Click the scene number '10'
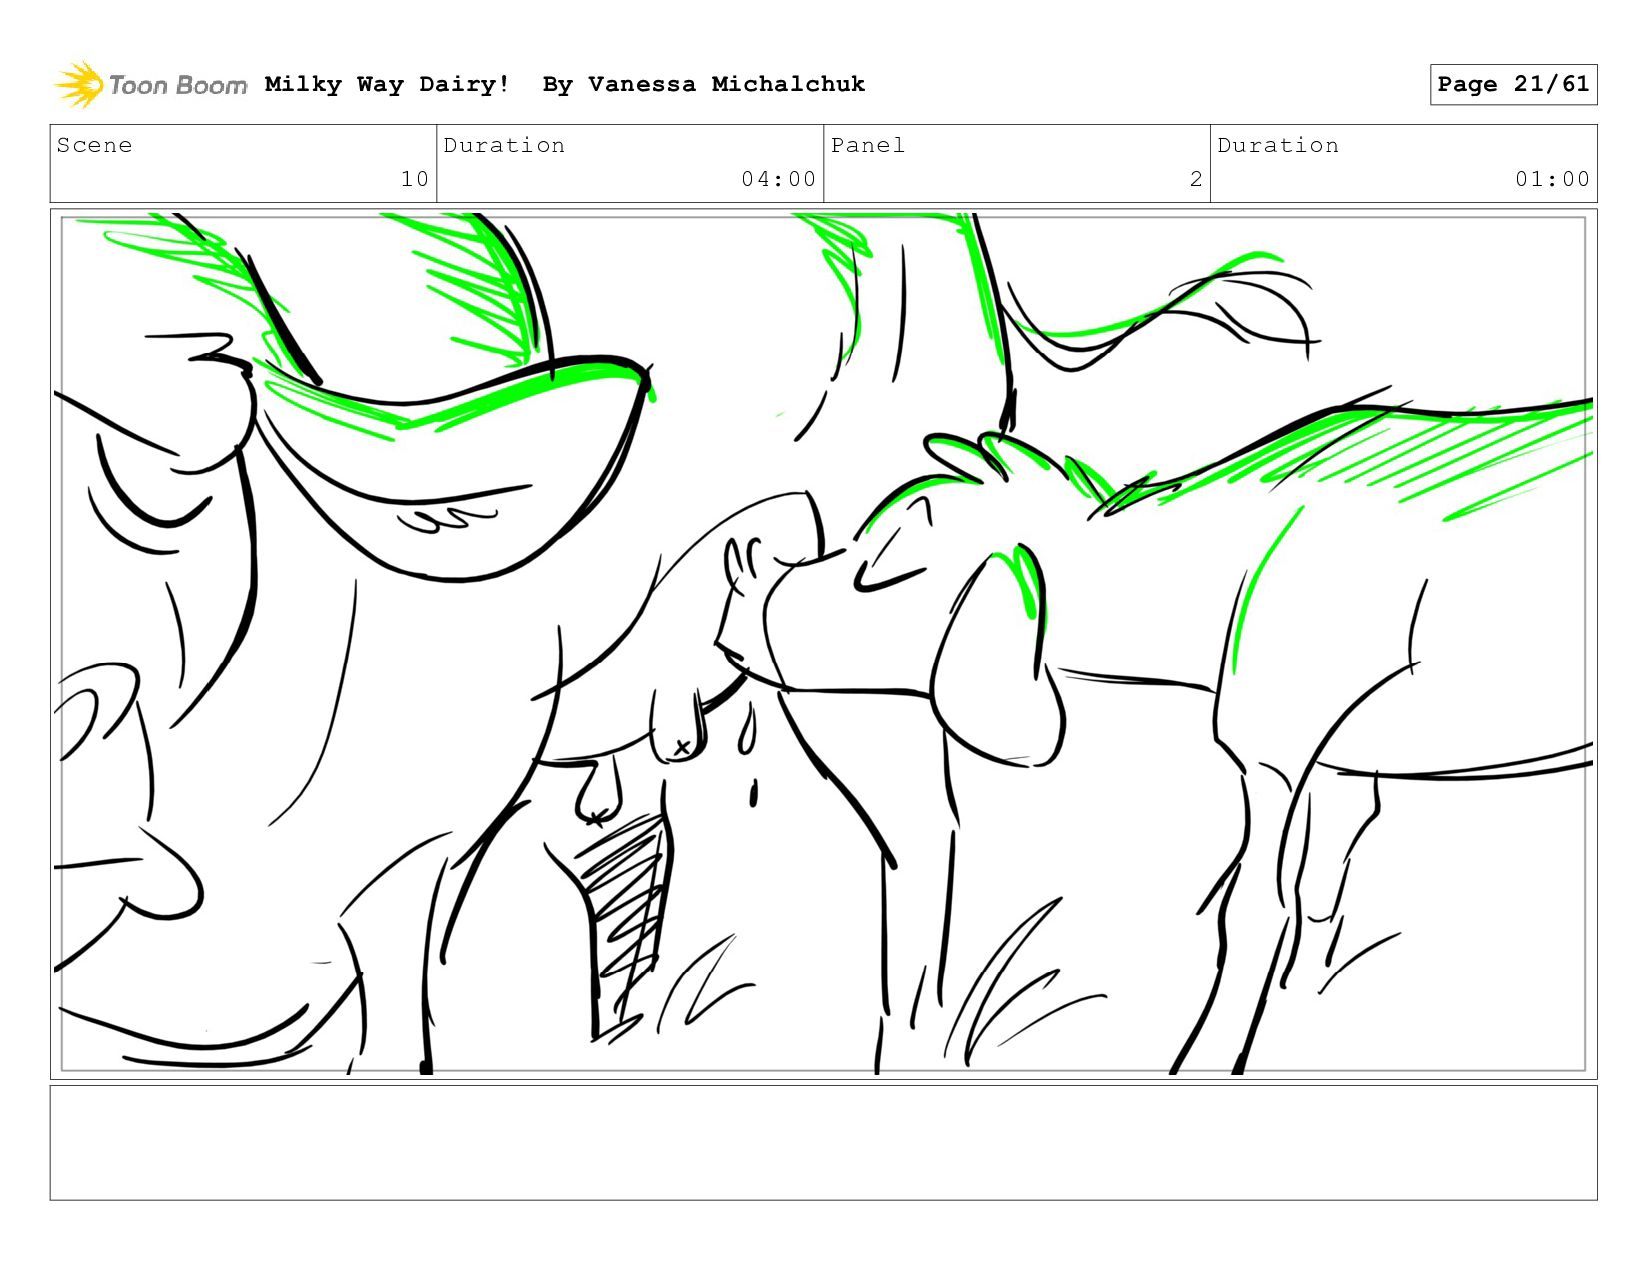Screen dimensions: 1650x1275 pyautogui.click(x=415, y=179)
